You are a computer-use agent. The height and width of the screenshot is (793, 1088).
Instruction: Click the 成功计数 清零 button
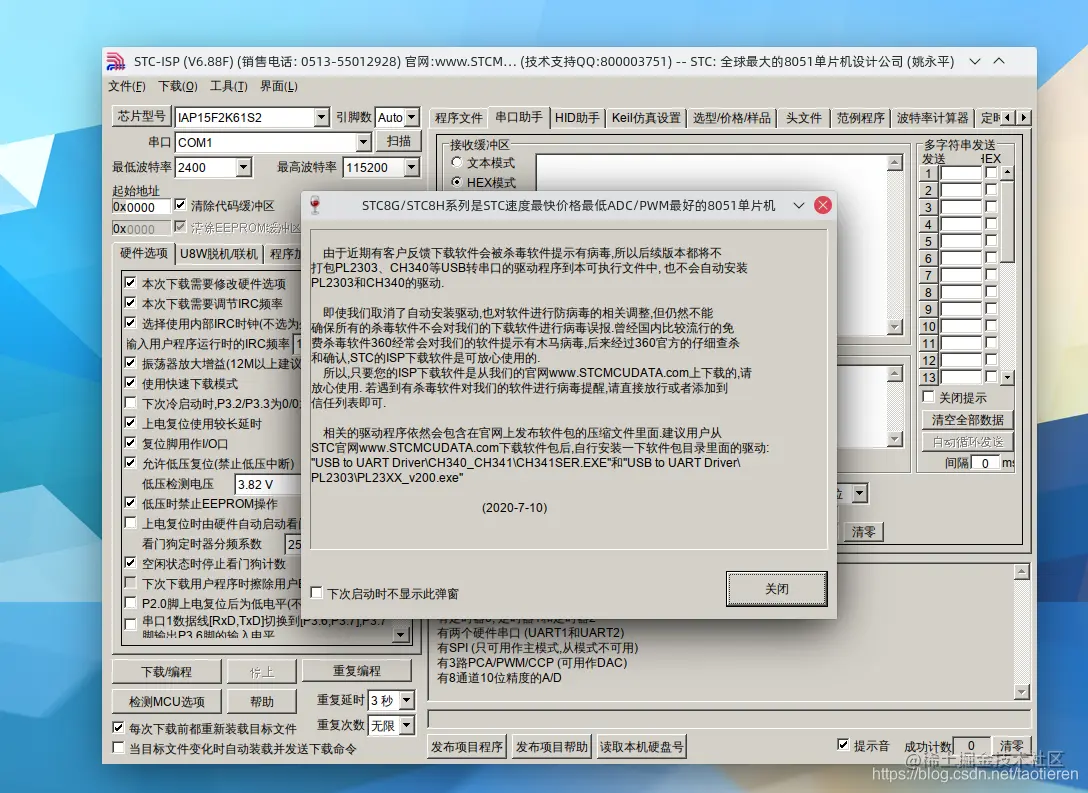tap(1011, 746)
